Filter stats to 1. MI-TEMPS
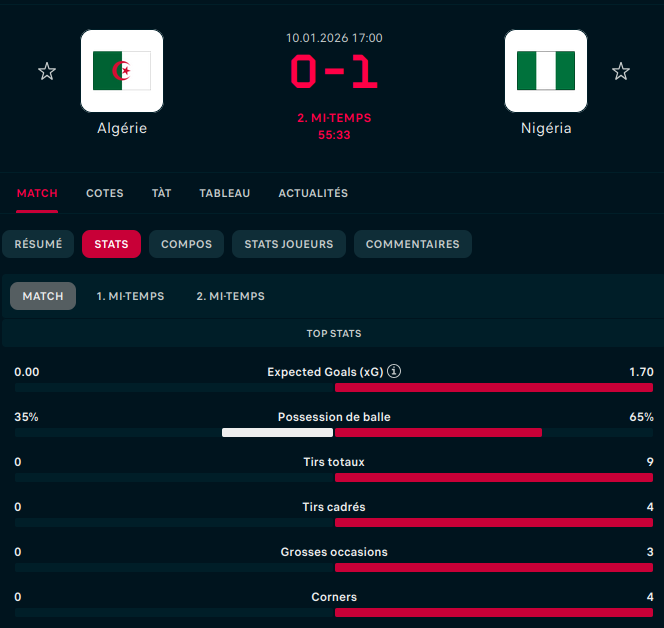664x628 pixels. point(130,296)
